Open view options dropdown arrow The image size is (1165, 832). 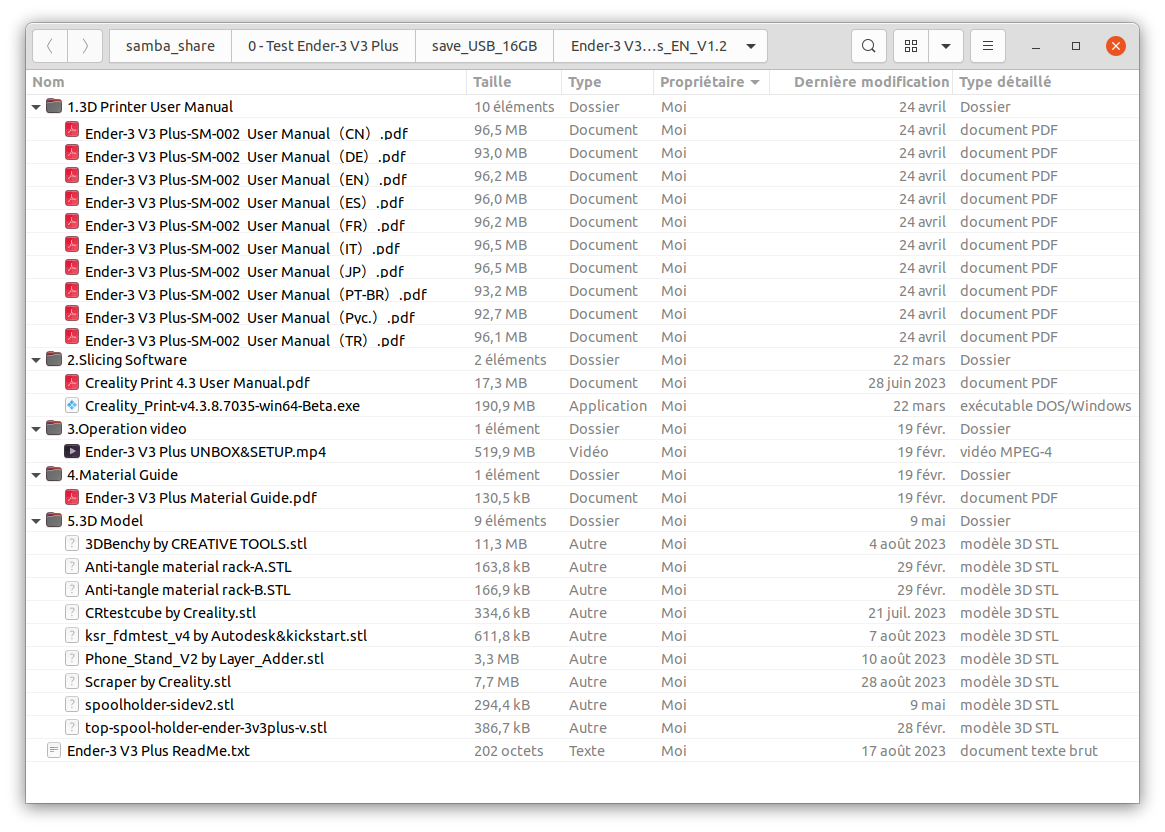(946, 46)
